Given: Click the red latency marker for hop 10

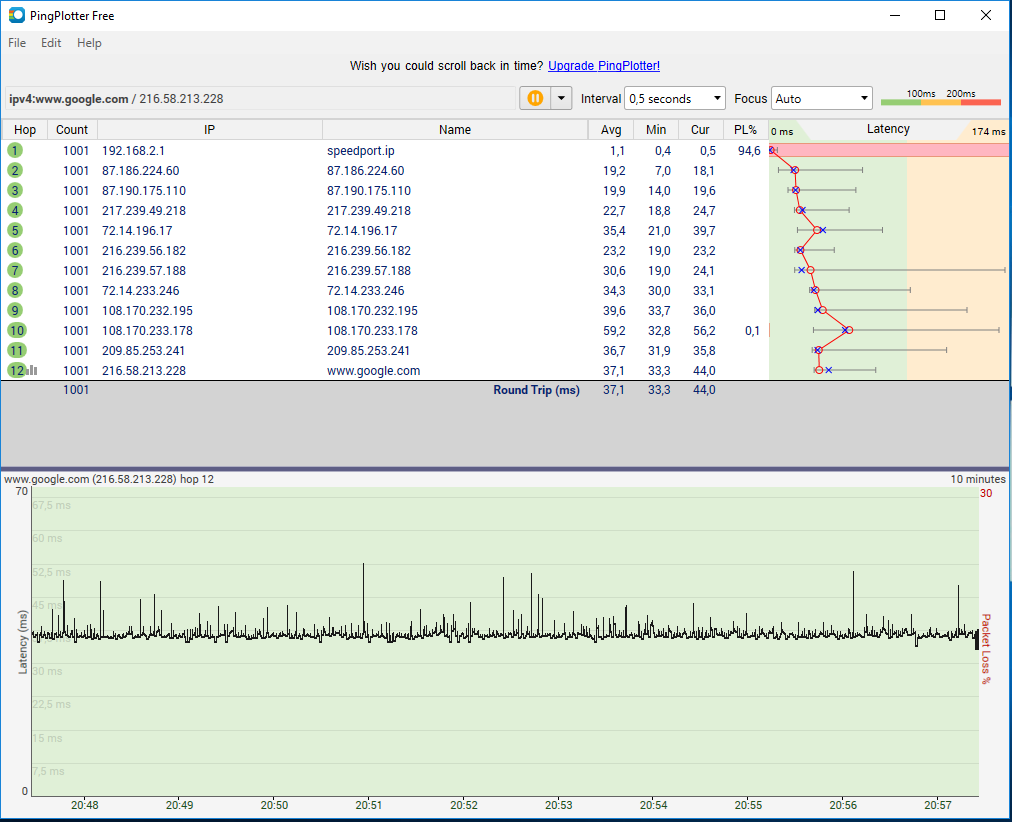Looking at the screenshot, I should (849, 330).
